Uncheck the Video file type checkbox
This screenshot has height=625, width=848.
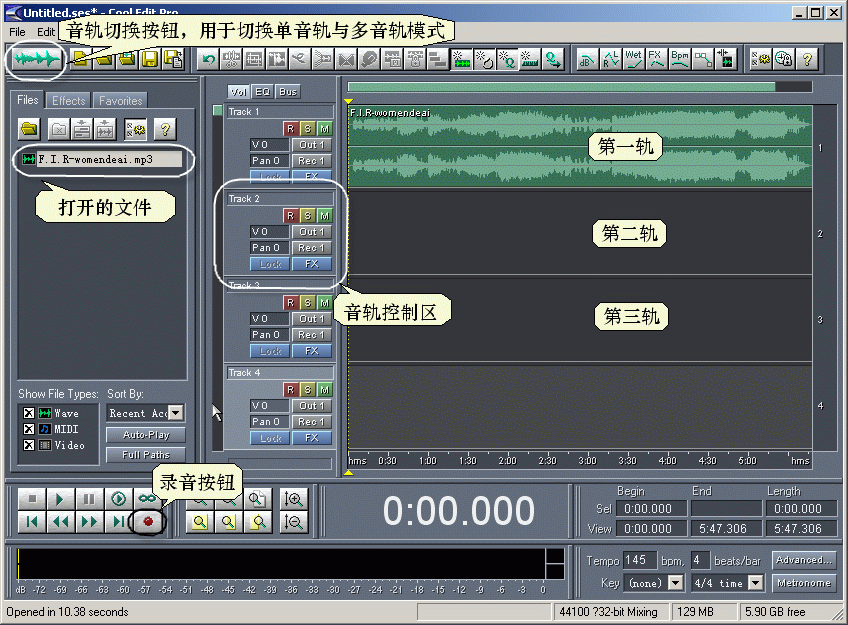(x=29, y=445)
